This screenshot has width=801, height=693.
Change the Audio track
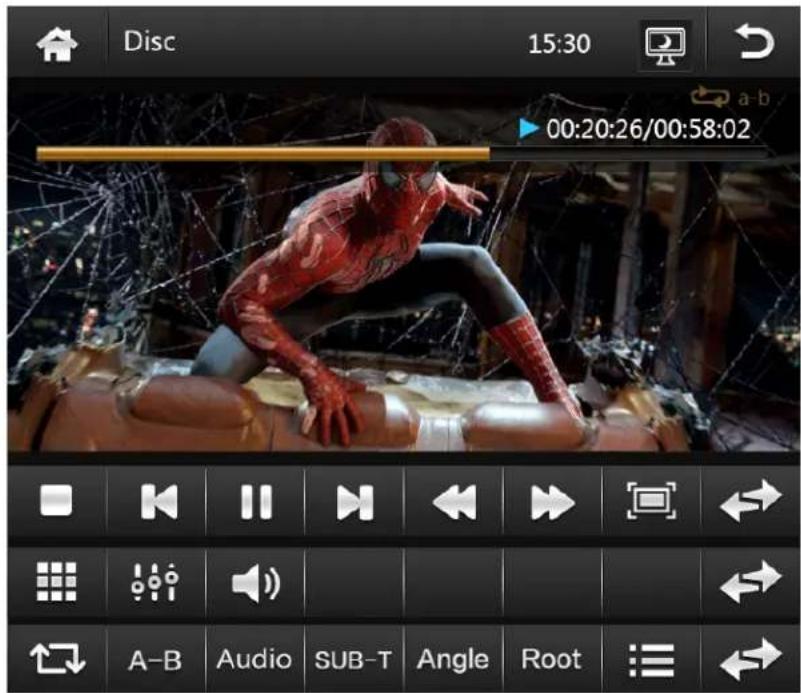254,659
